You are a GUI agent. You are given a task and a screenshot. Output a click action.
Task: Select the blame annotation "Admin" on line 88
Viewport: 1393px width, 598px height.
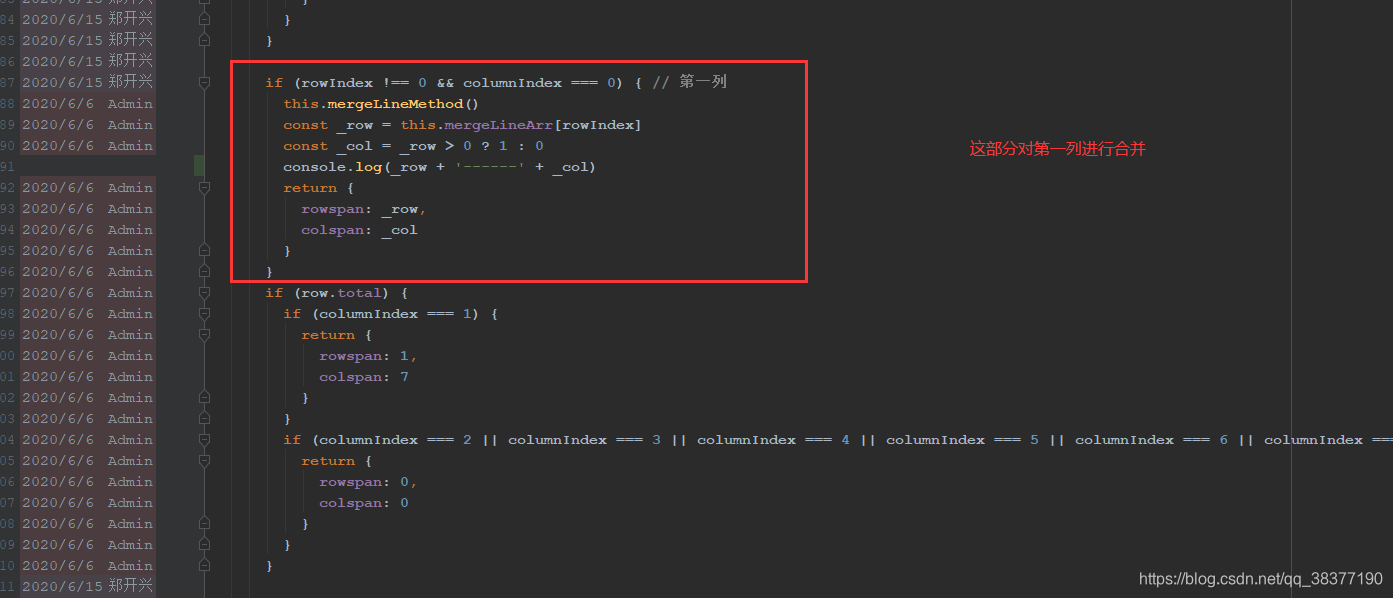click(130, 103)
